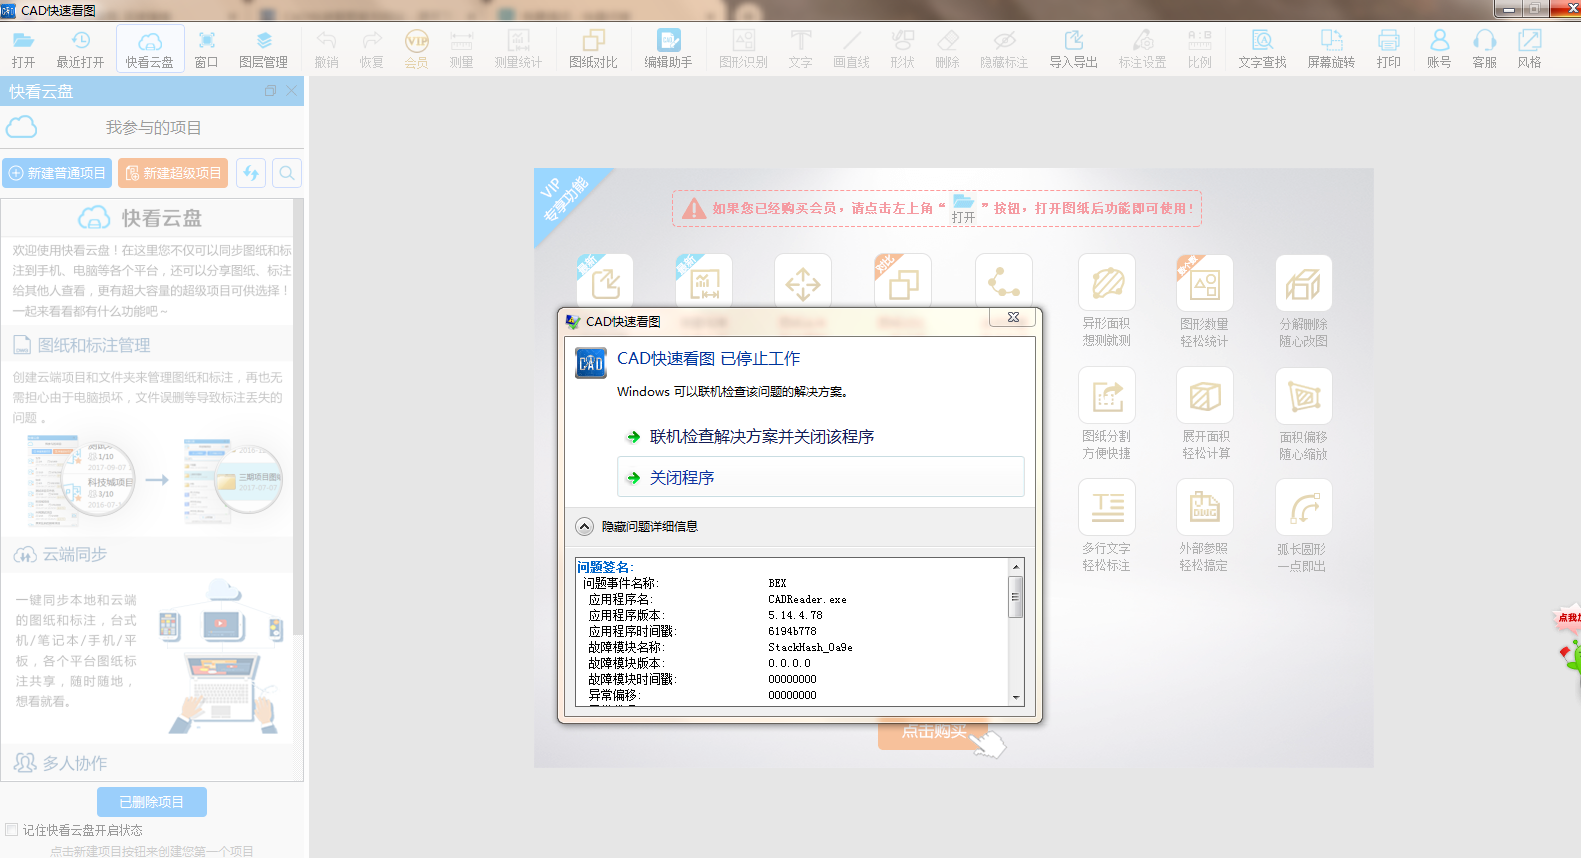Launch the 编辑助手 edit assistant
Viewport: 1581px width, 858px height.
(668, 49)
